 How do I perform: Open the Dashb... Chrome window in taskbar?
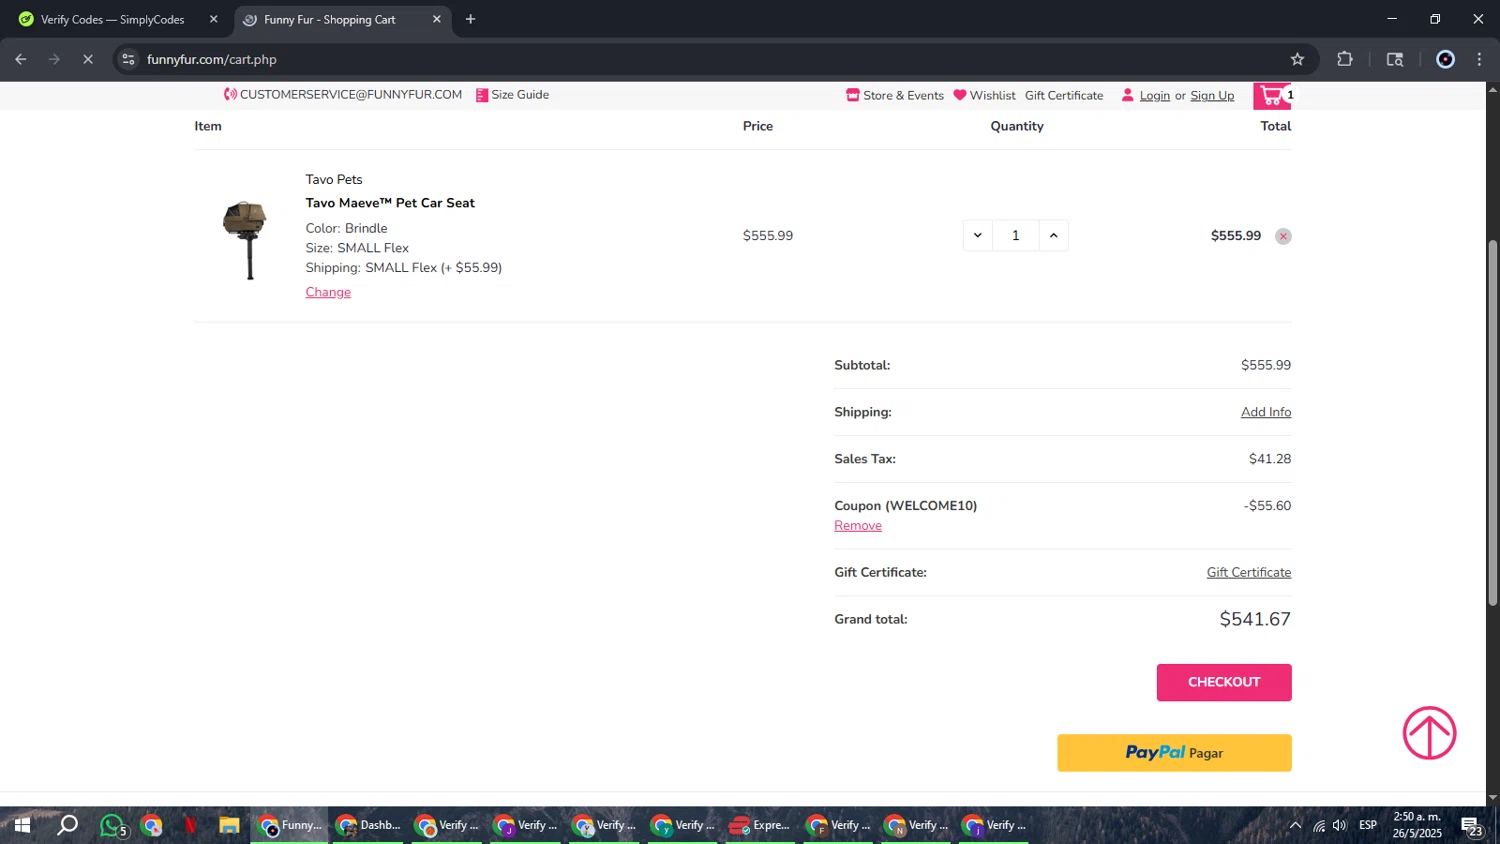(x=368, y=825)
